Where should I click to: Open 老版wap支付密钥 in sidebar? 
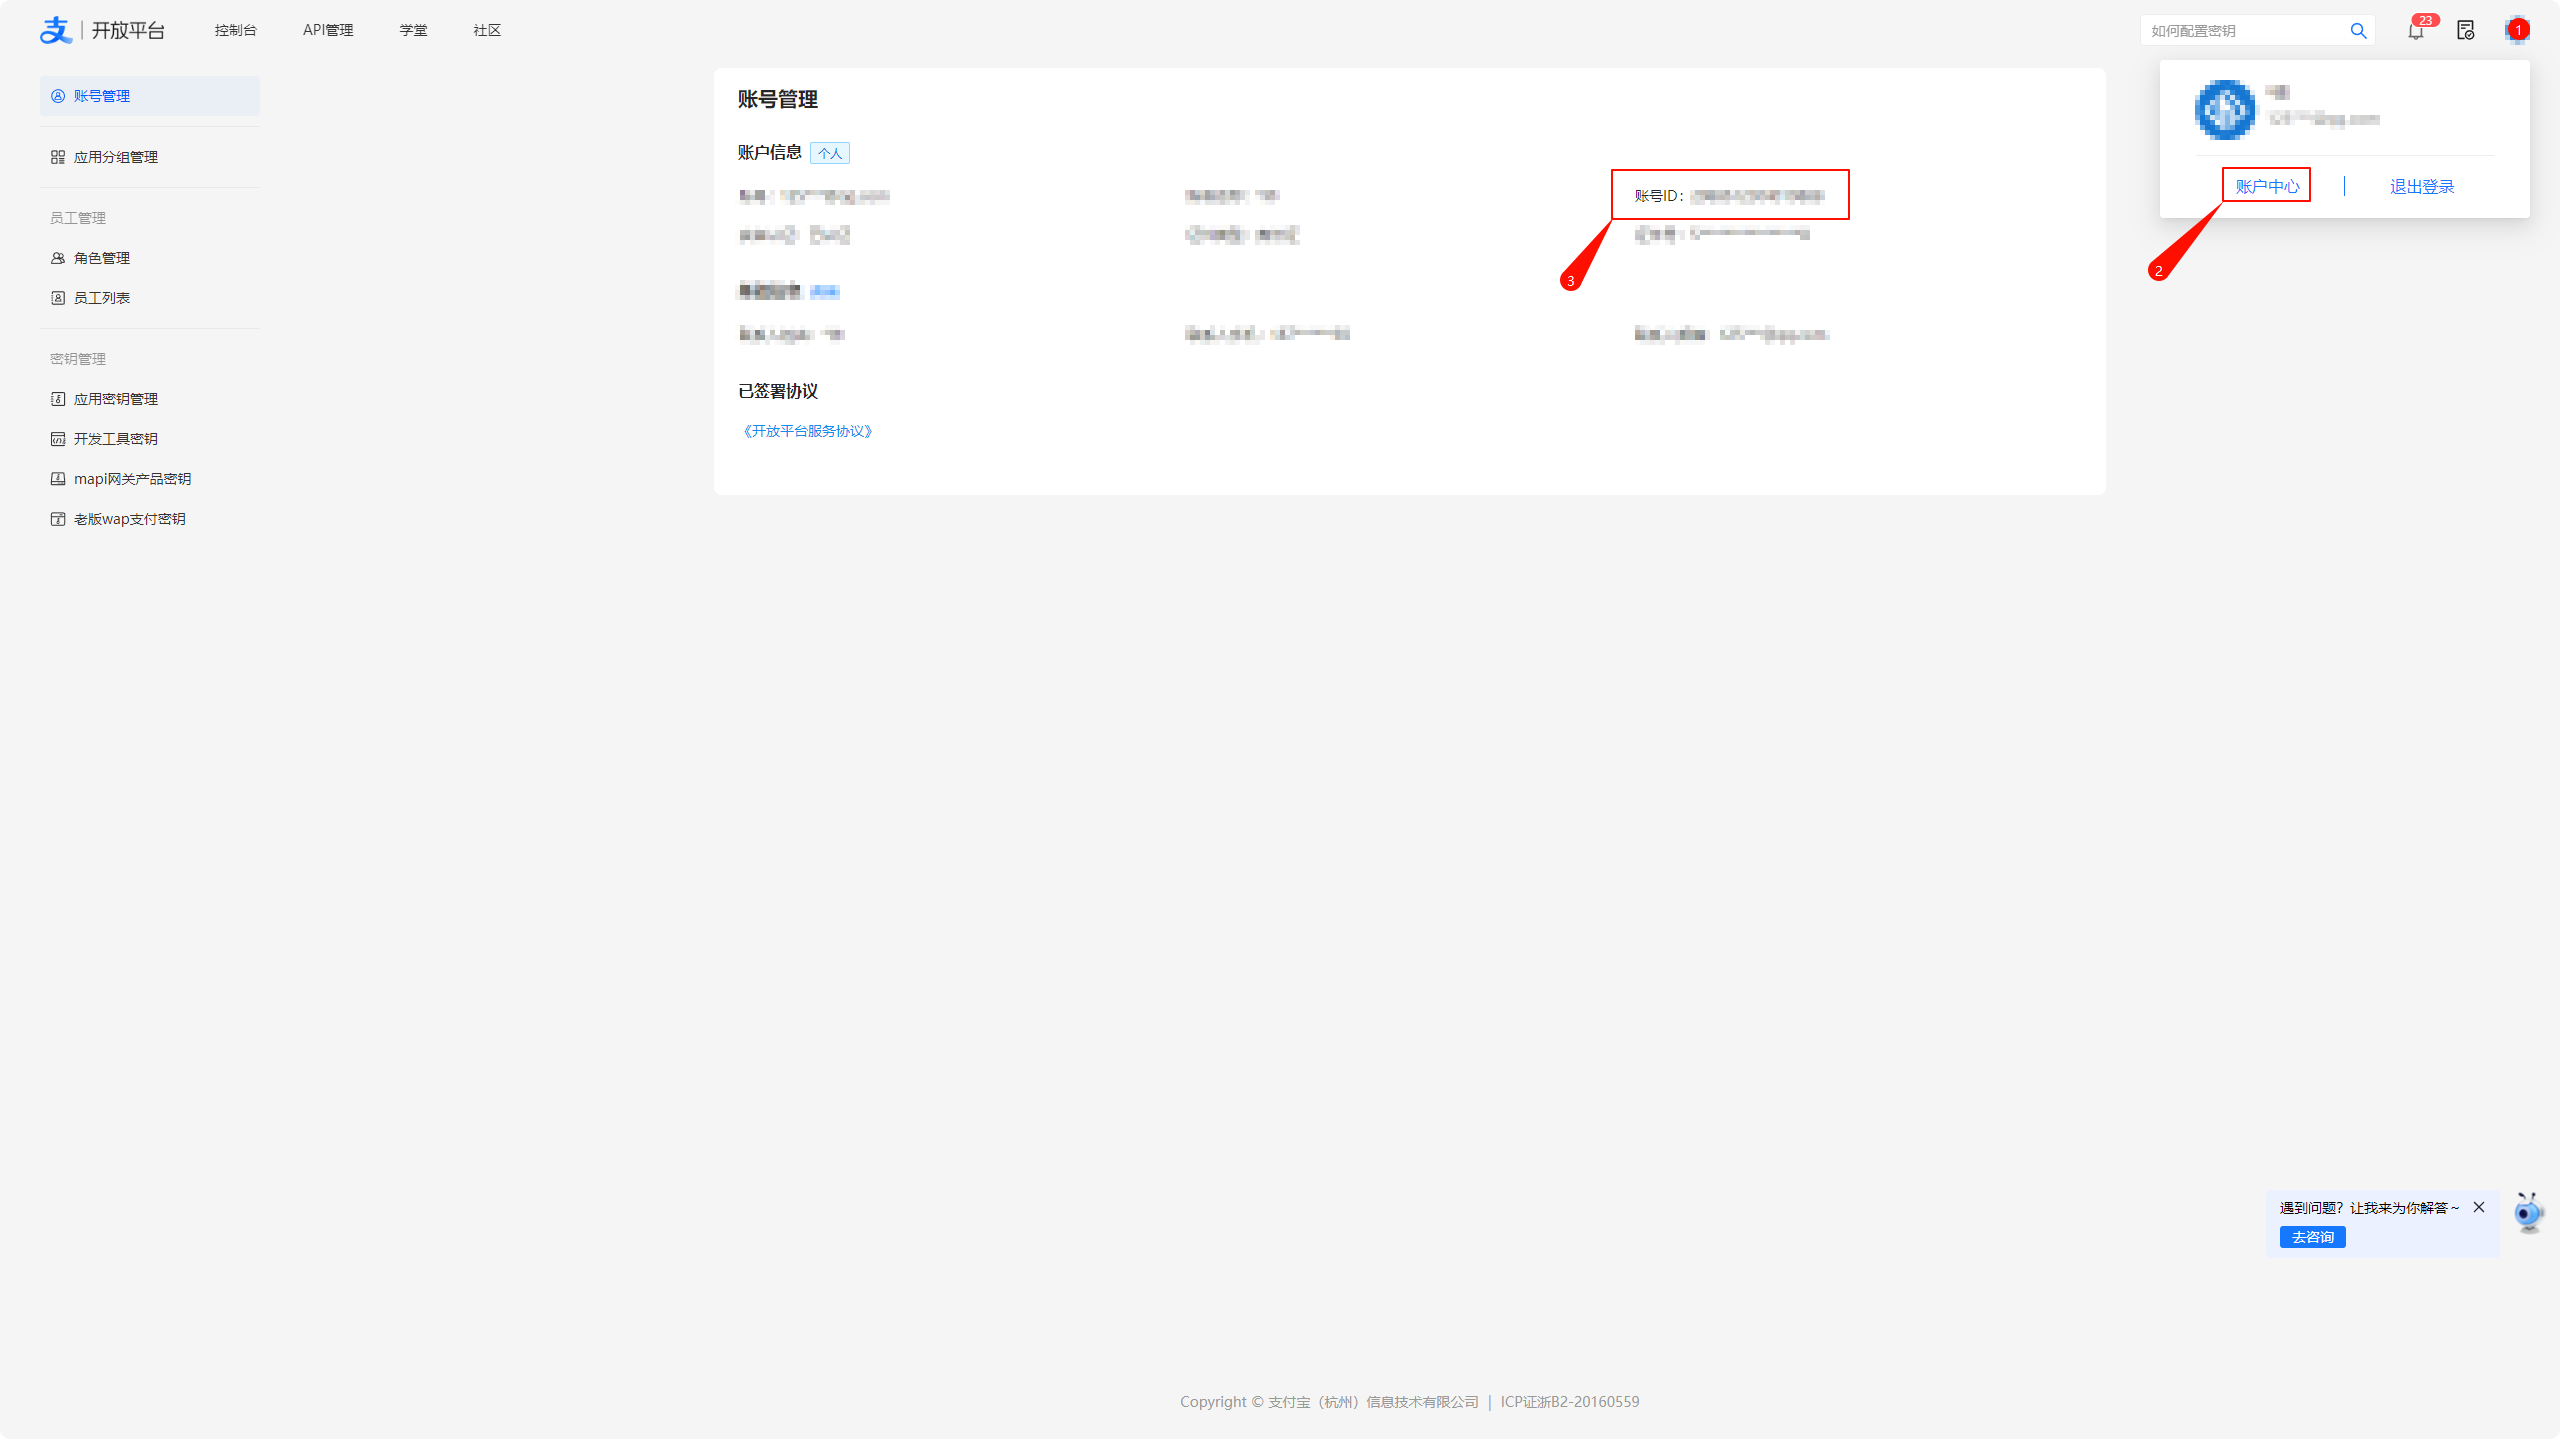[129, 519]
